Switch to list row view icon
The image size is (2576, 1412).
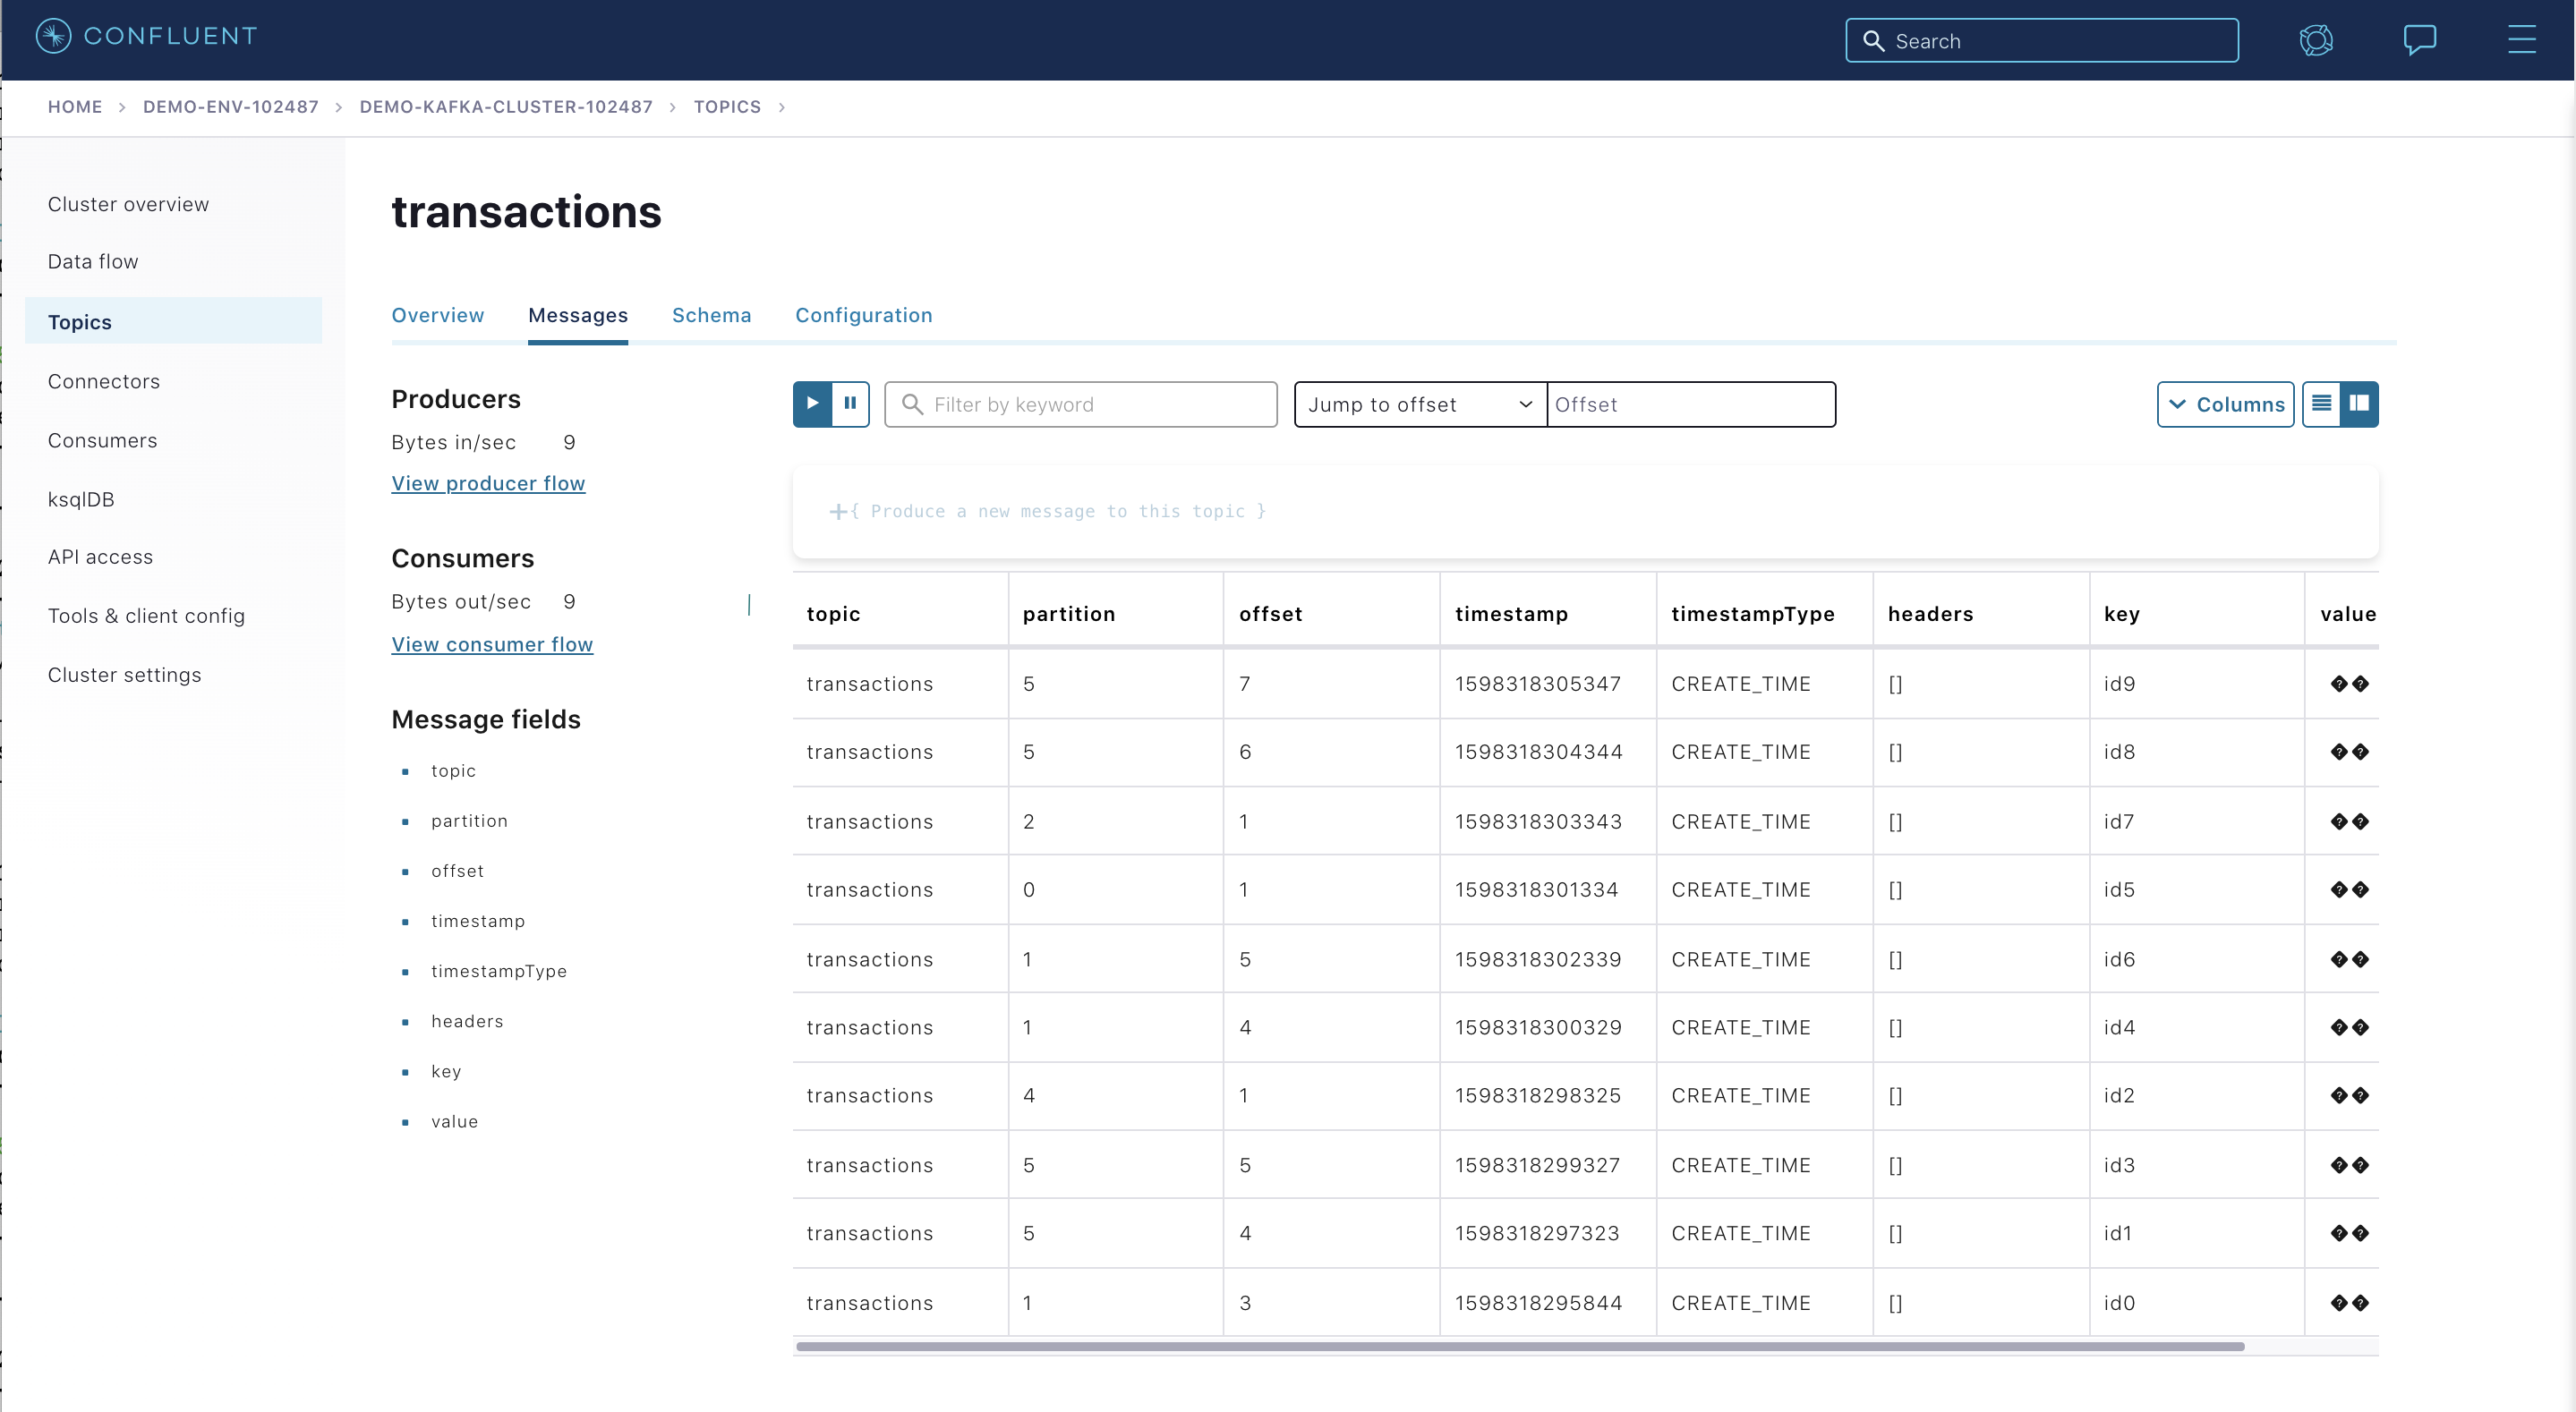[2321, 404]
